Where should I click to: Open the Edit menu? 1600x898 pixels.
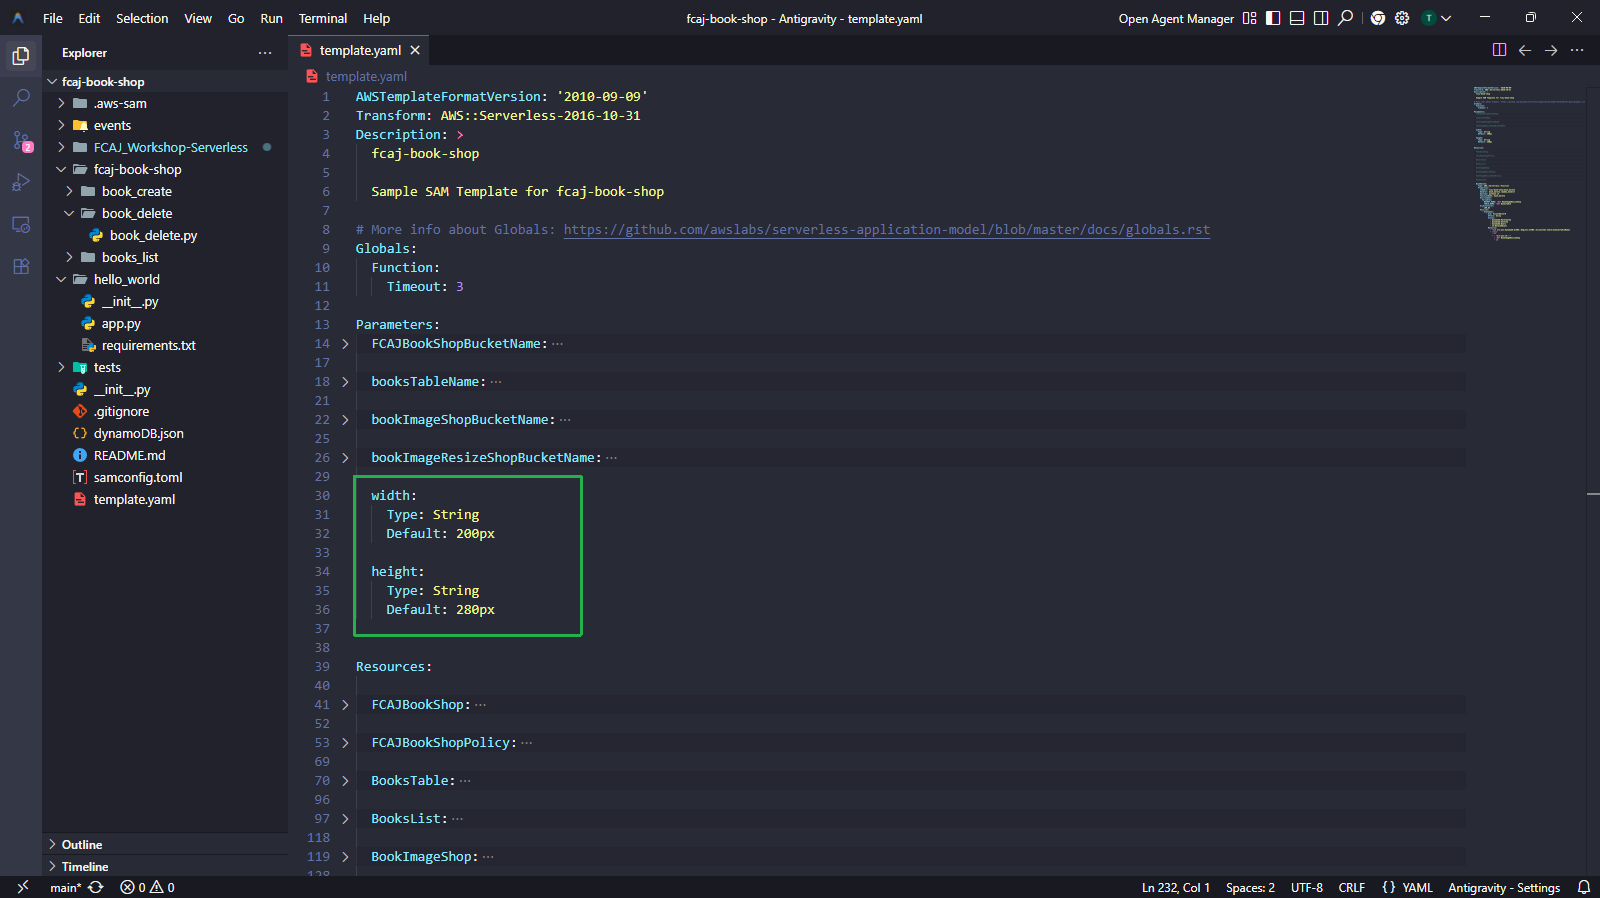click(x=89, y=18)
